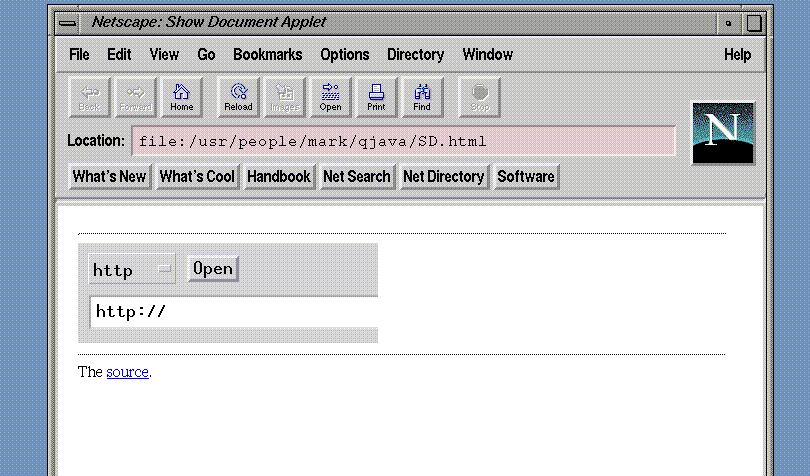This screenshot has height=476, width=810.
Task: Reload the current page
Action: pyautogui.click(x=238, y=97)
